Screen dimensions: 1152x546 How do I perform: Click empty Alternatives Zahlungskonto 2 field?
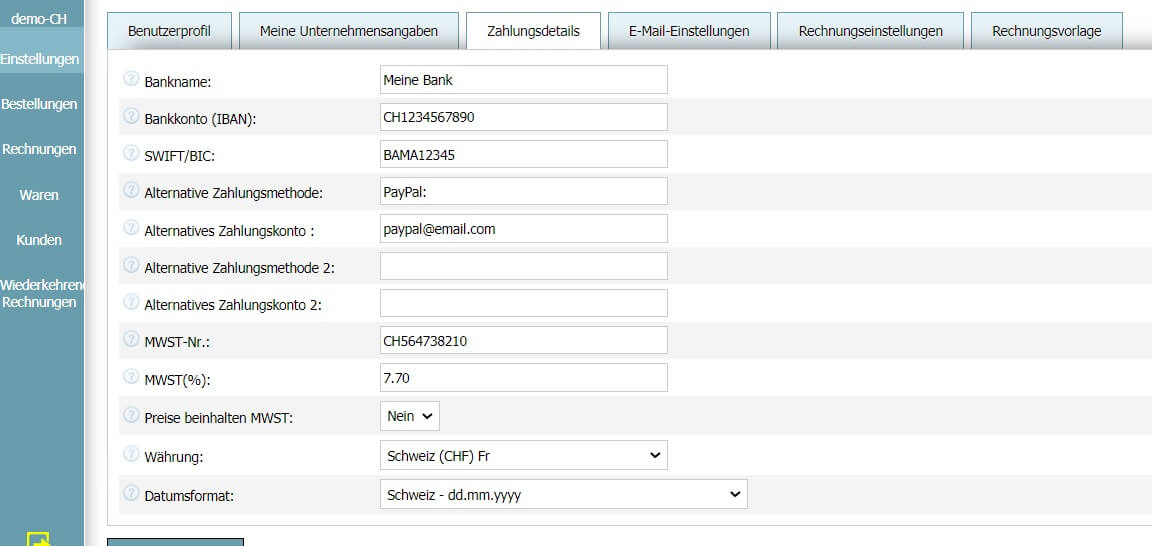pyautogui.click(x=524, y=303)
